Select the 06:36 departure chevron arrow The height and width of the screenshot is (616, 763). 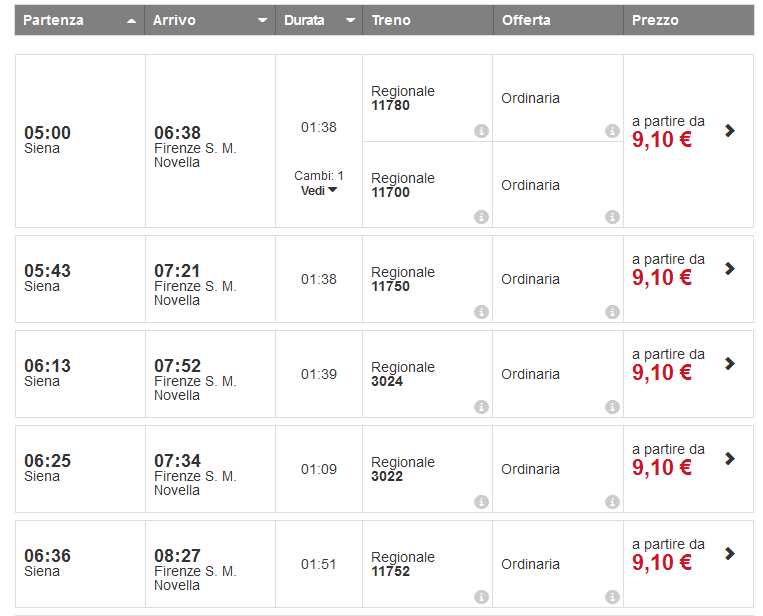point(730,553)
